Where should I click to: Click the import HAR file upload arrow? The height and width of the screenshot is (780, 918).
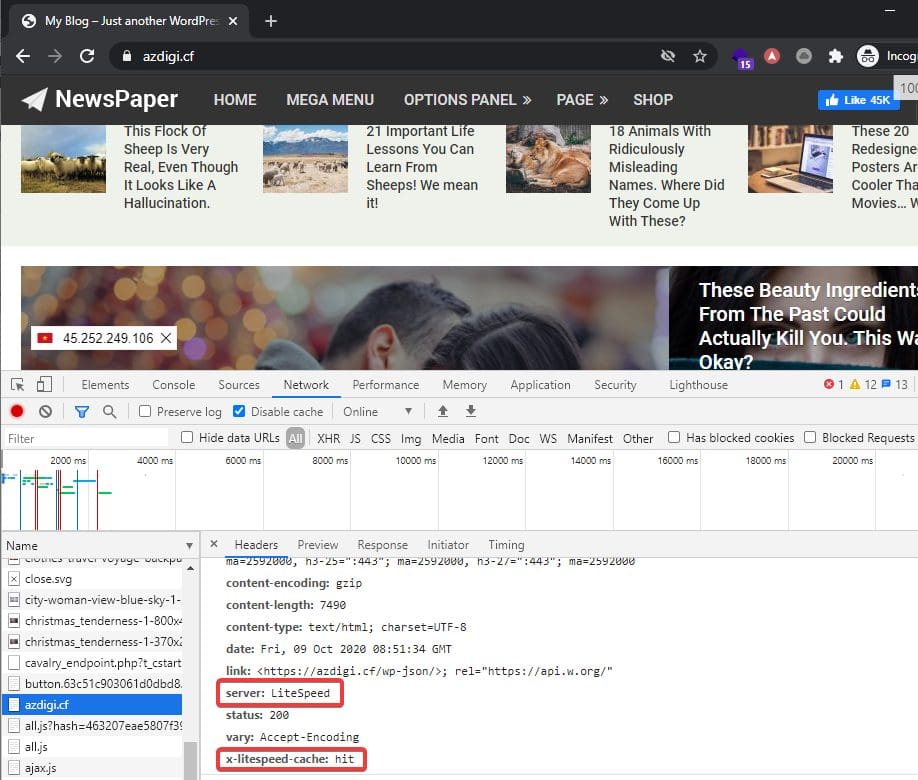click(443, 411)
